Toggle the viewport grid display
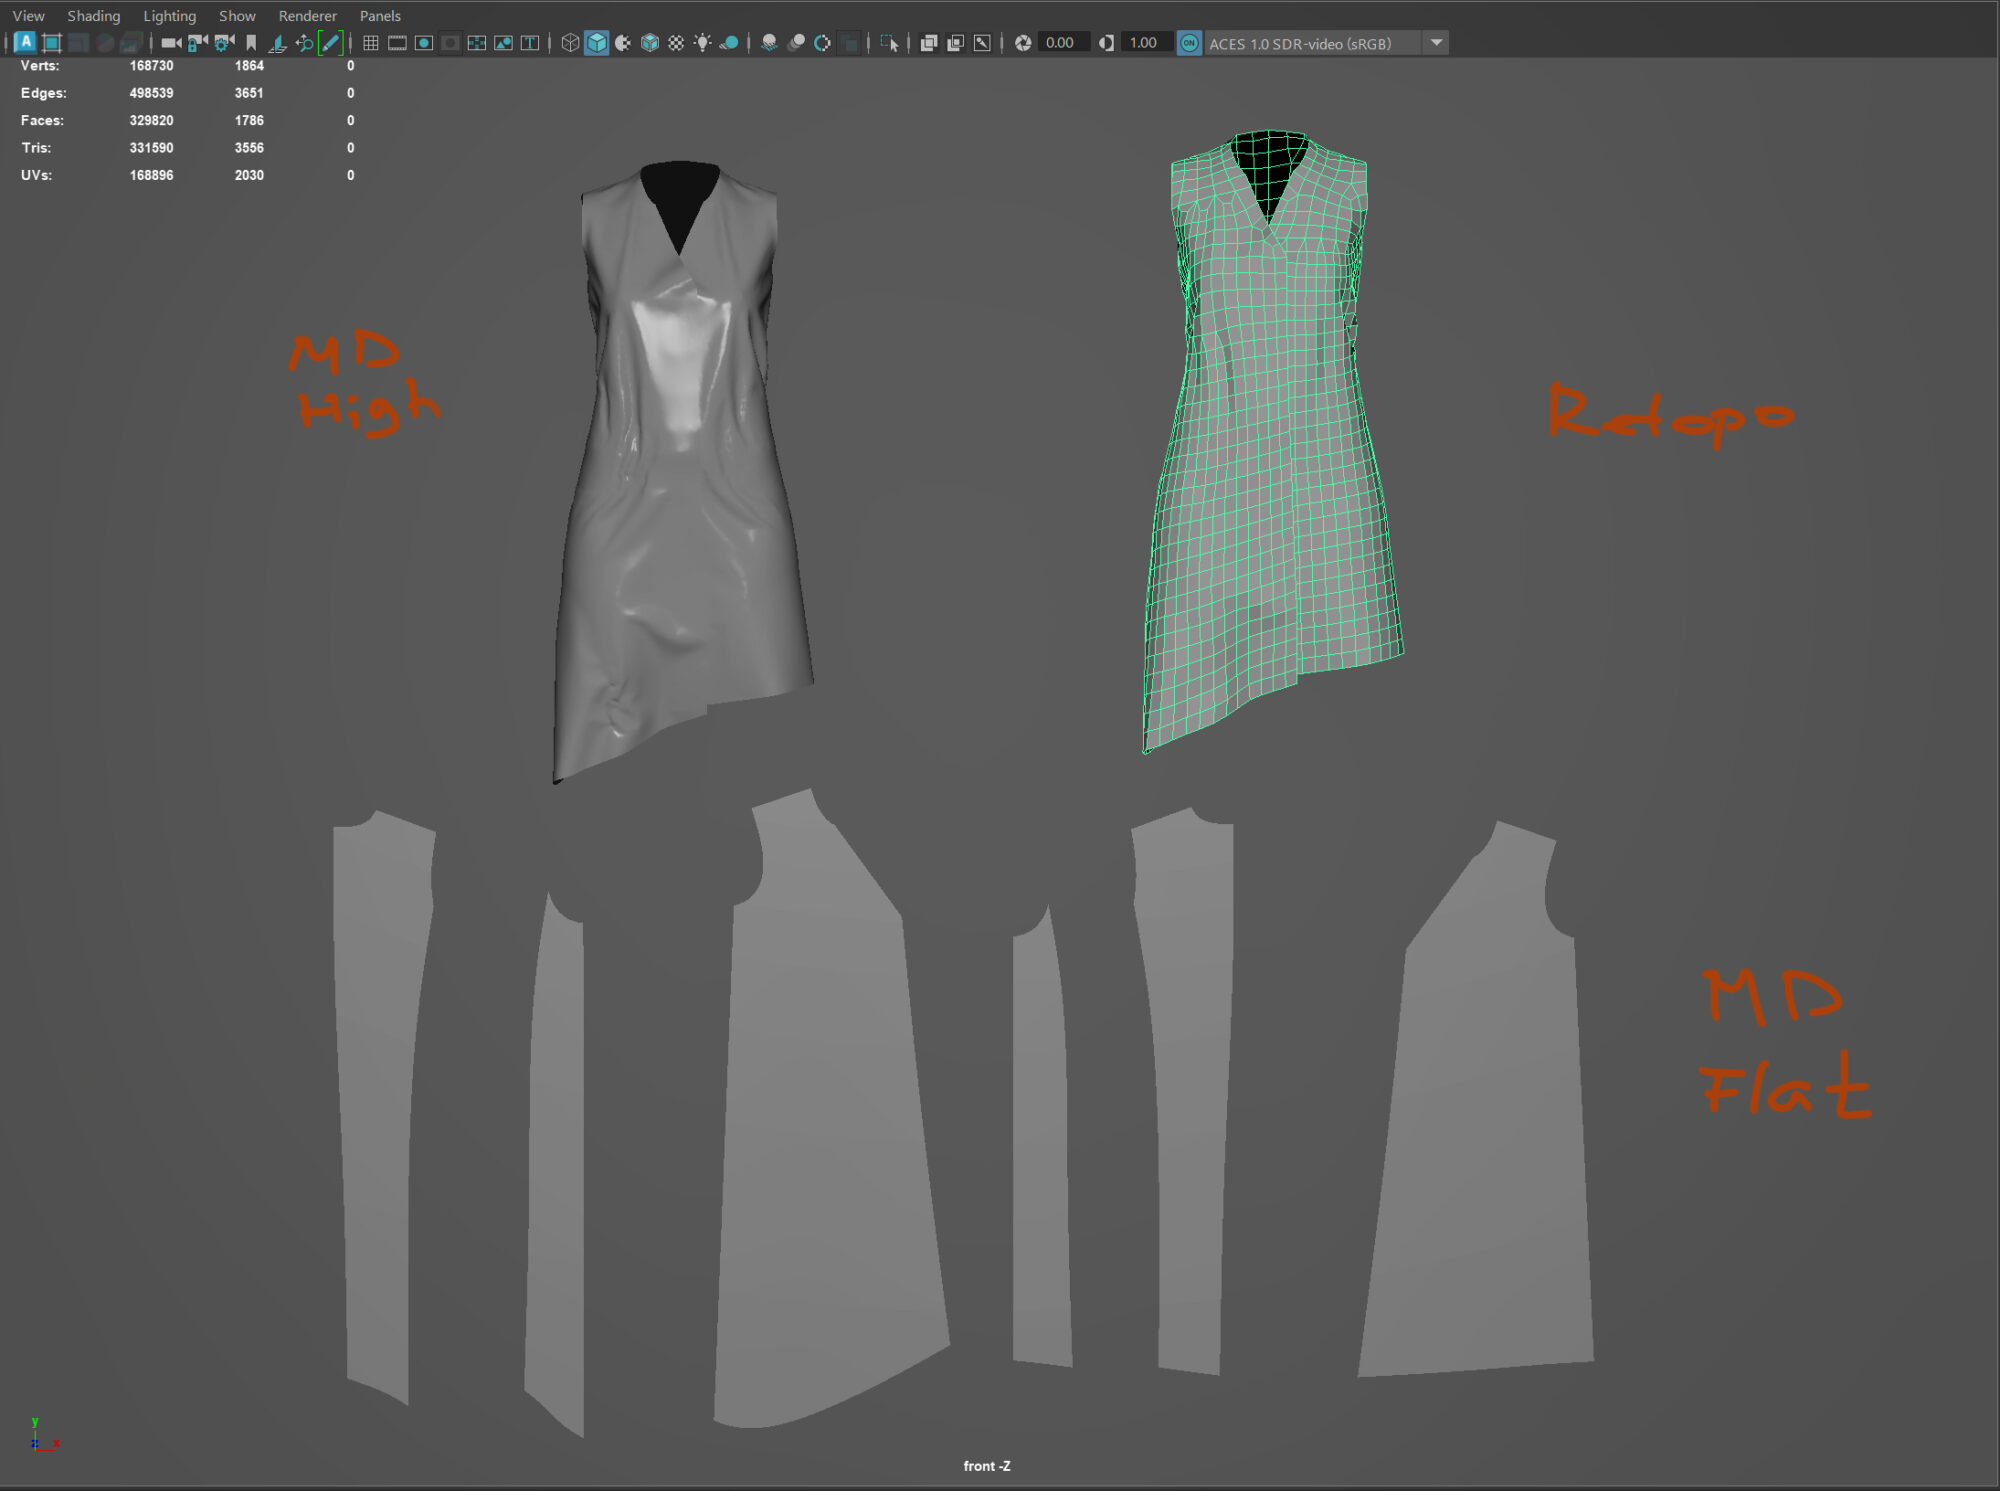2000x1491 pixels. click(371, 43)
